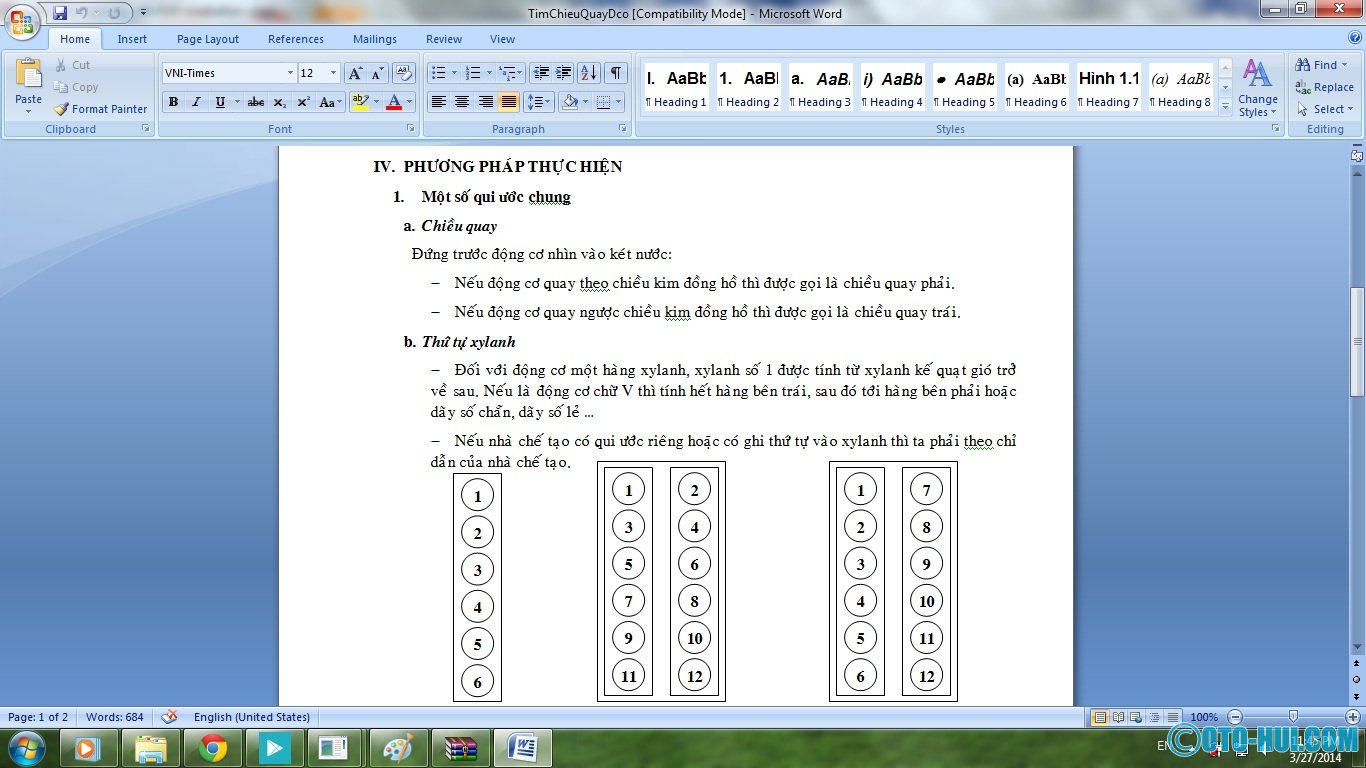
Task: Copy the selection
Action: tap(76, 87)
